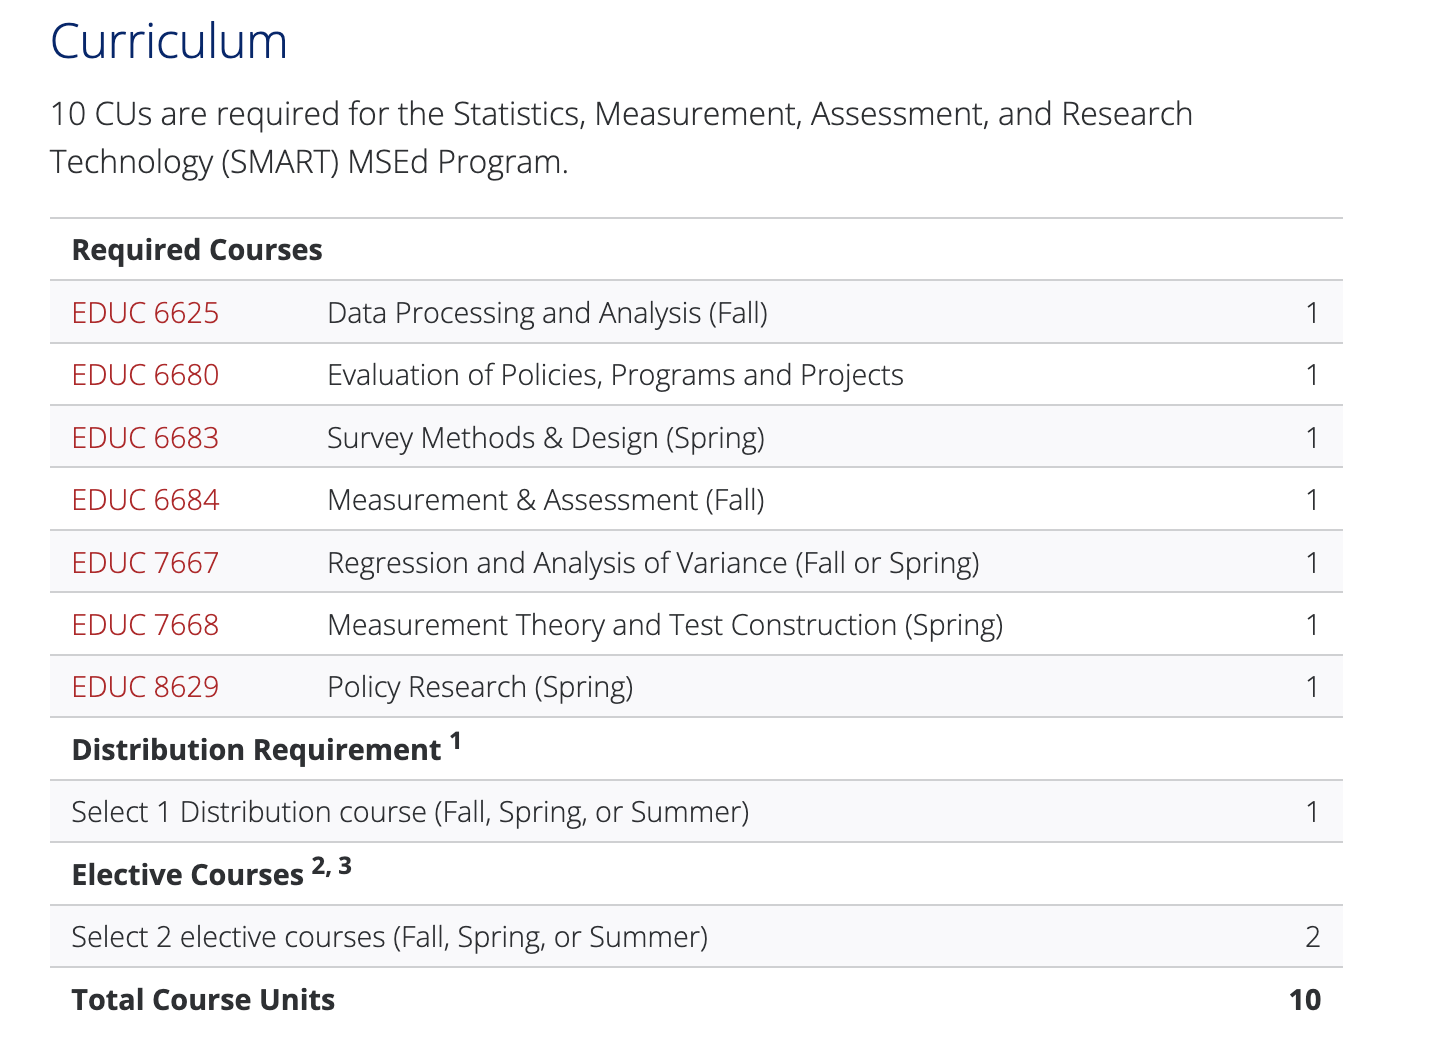Open the EDUC 6684 course link
The height and width of the screenshot is (1058, 1440).
coord(145,500)
